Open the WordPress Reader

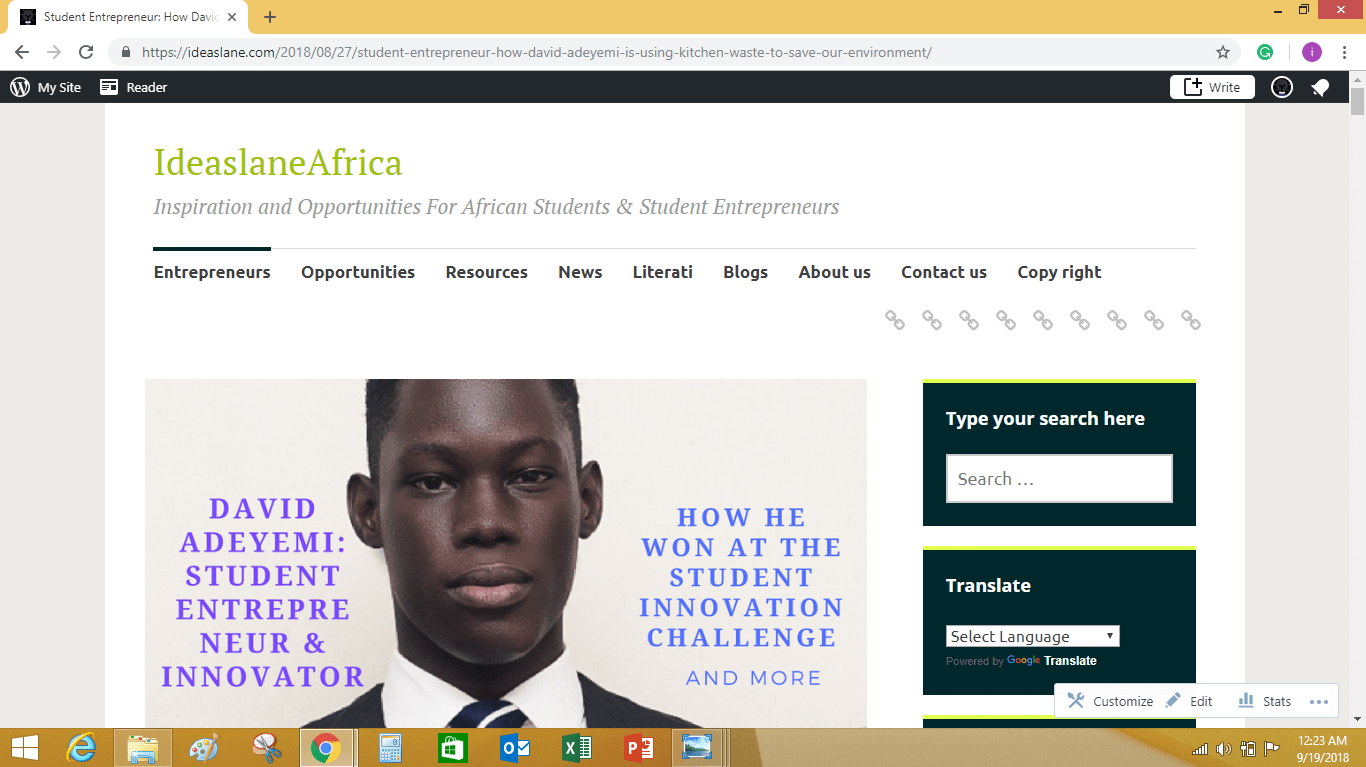tap(133, 87)
